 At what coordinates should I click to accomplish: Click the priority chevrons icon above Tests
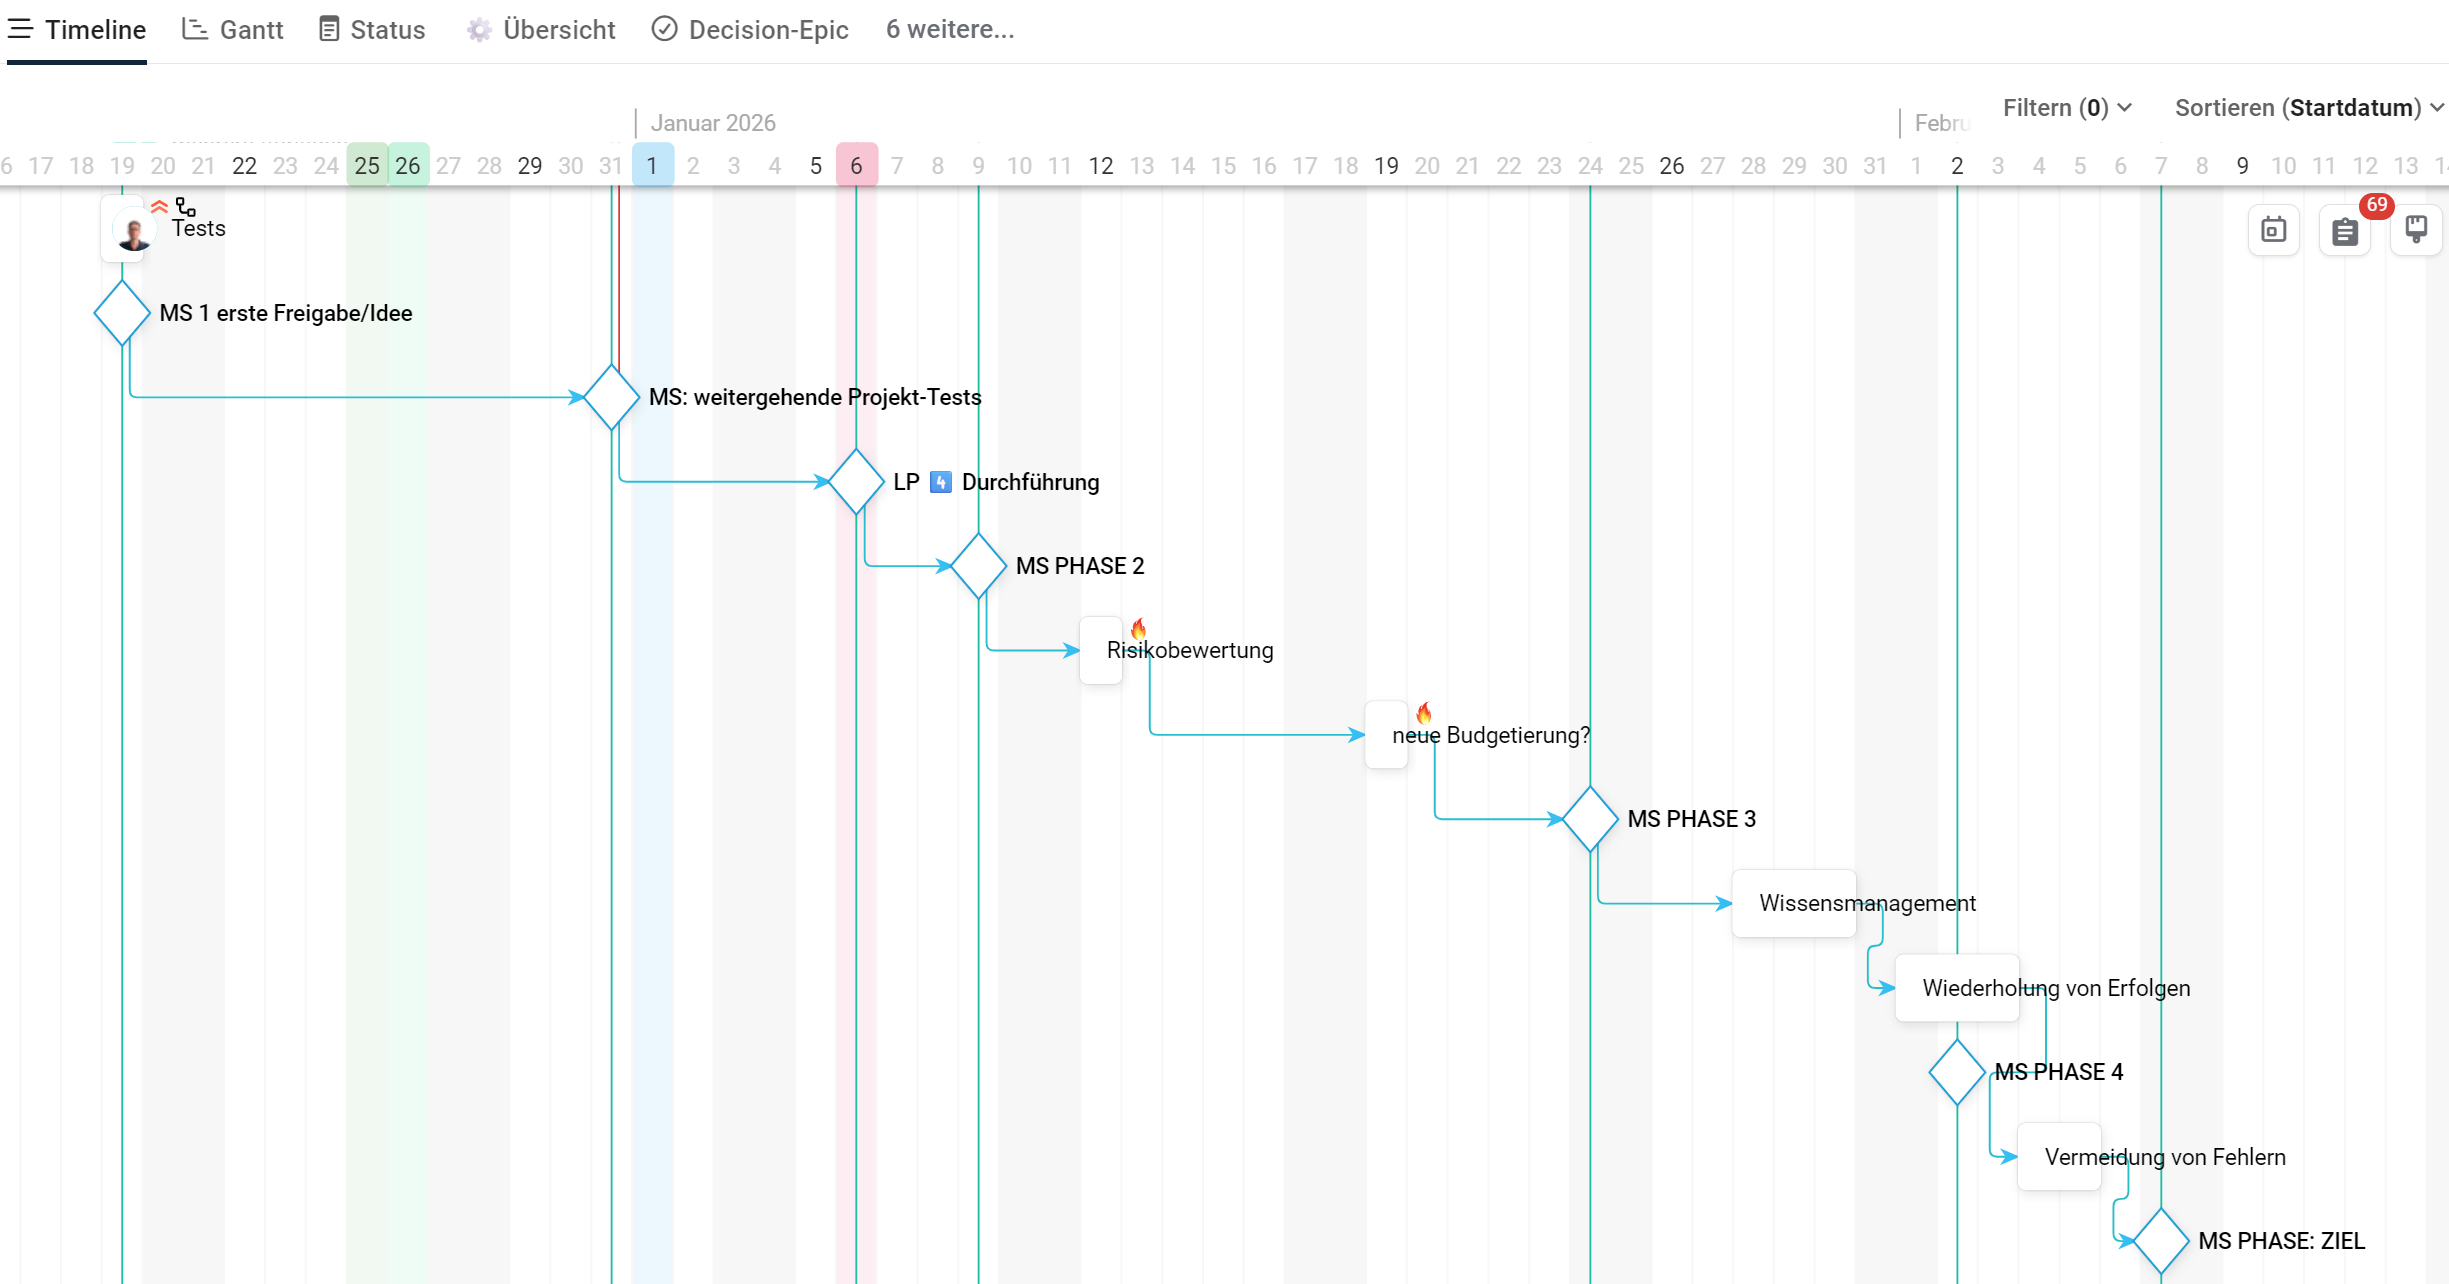(x=159, y=207)
